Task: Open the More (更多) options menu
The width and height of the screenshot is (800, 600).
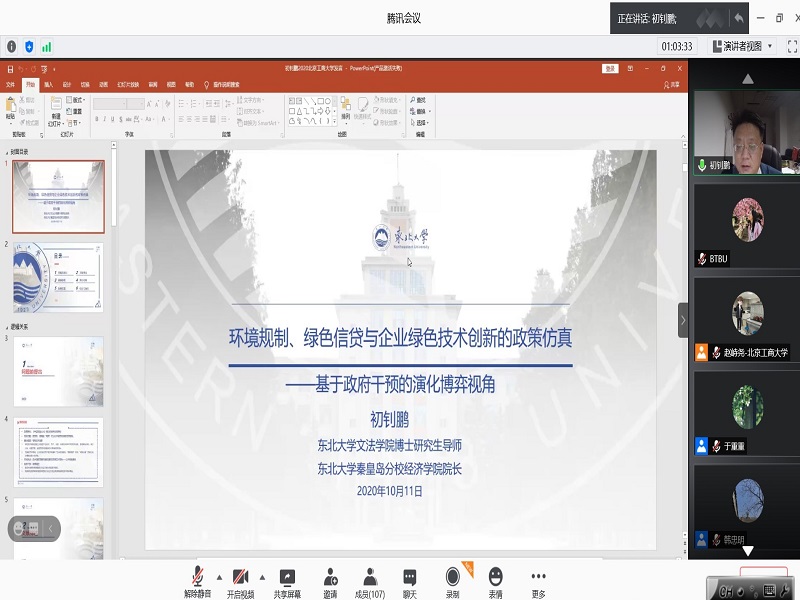Action: [x=539, y=576]
